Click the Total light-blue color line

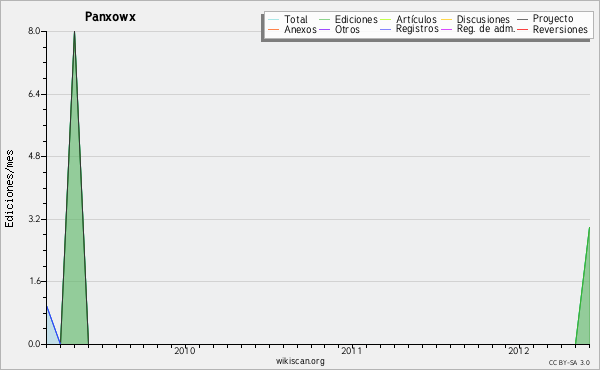point(274,19)
